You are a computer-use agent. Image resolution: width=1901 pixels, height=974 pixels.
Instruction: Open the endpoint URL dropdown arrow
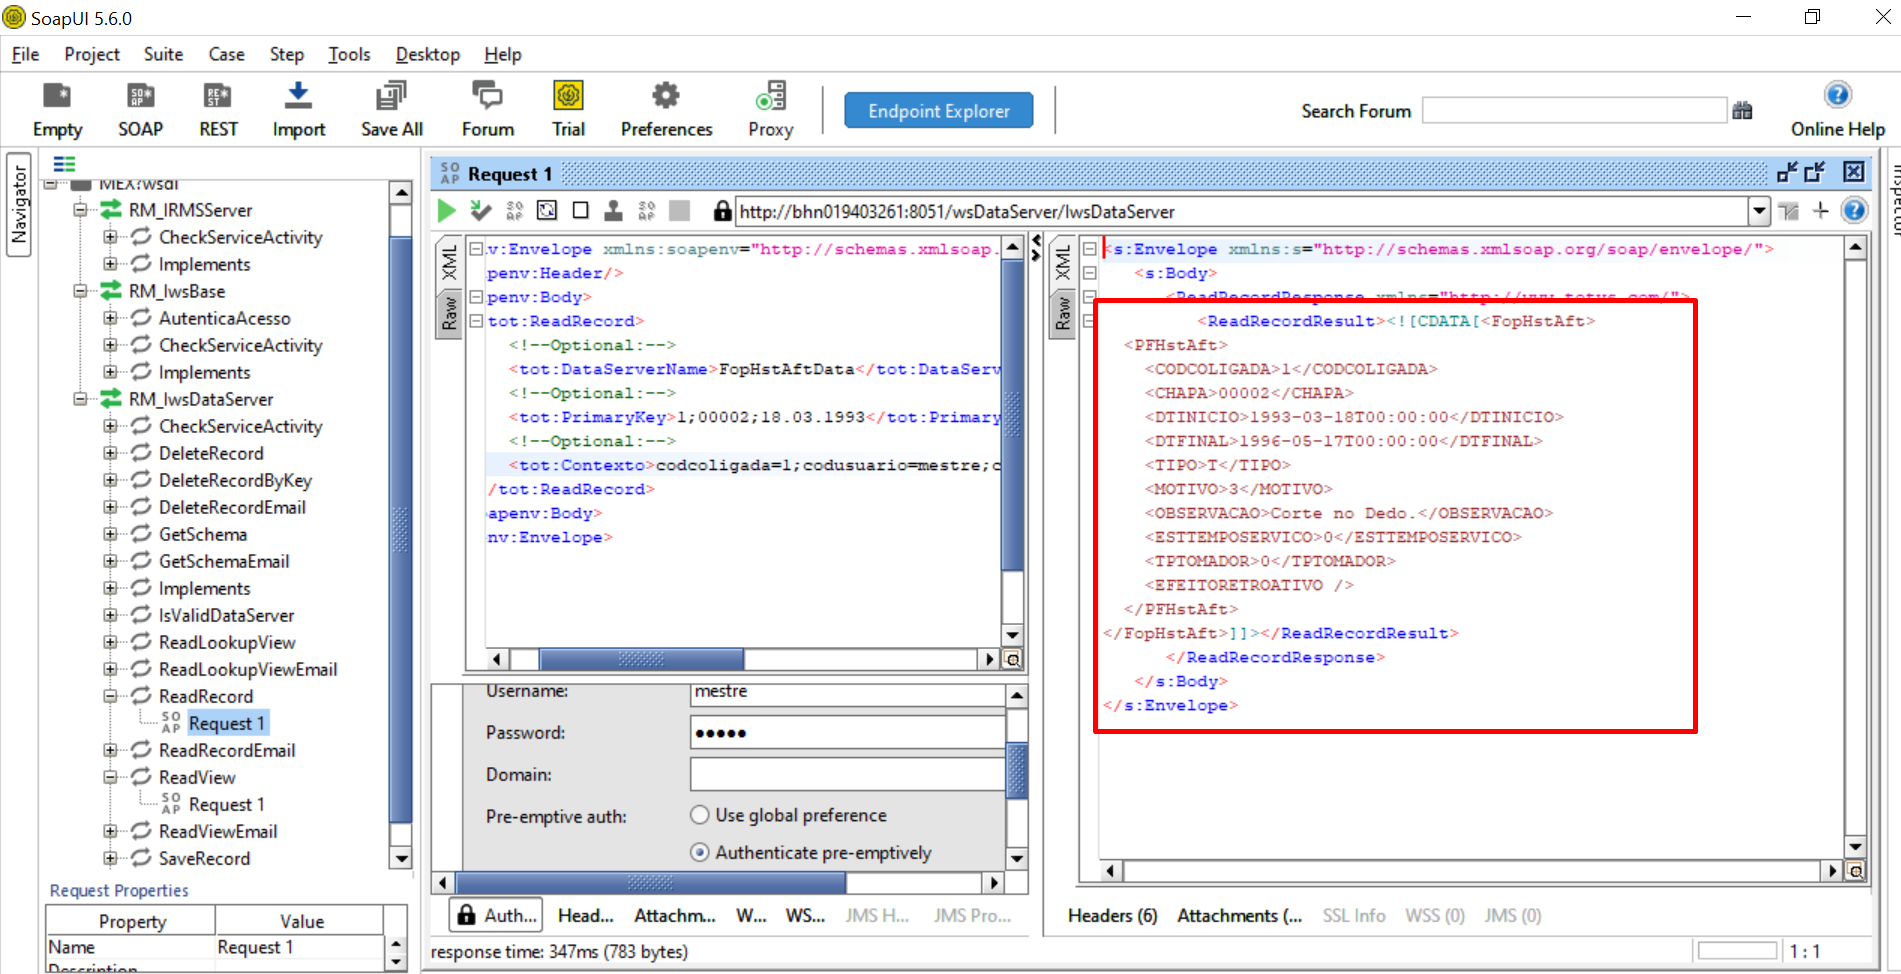pyautogui.click(x=1759, y=211)
